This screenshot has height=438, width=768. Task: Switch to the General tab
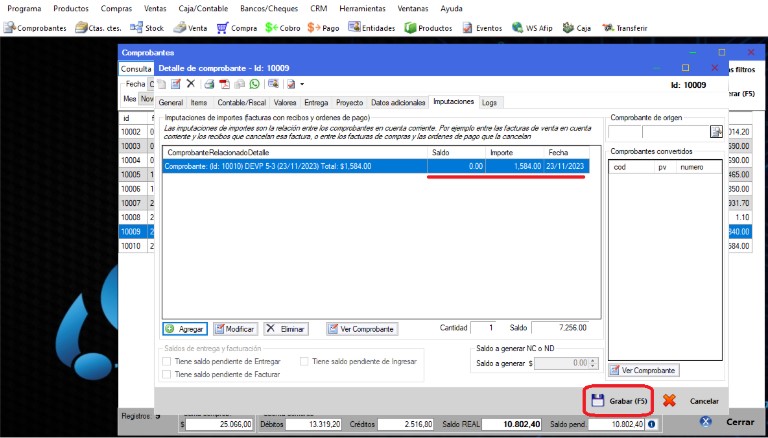(170, 103)
